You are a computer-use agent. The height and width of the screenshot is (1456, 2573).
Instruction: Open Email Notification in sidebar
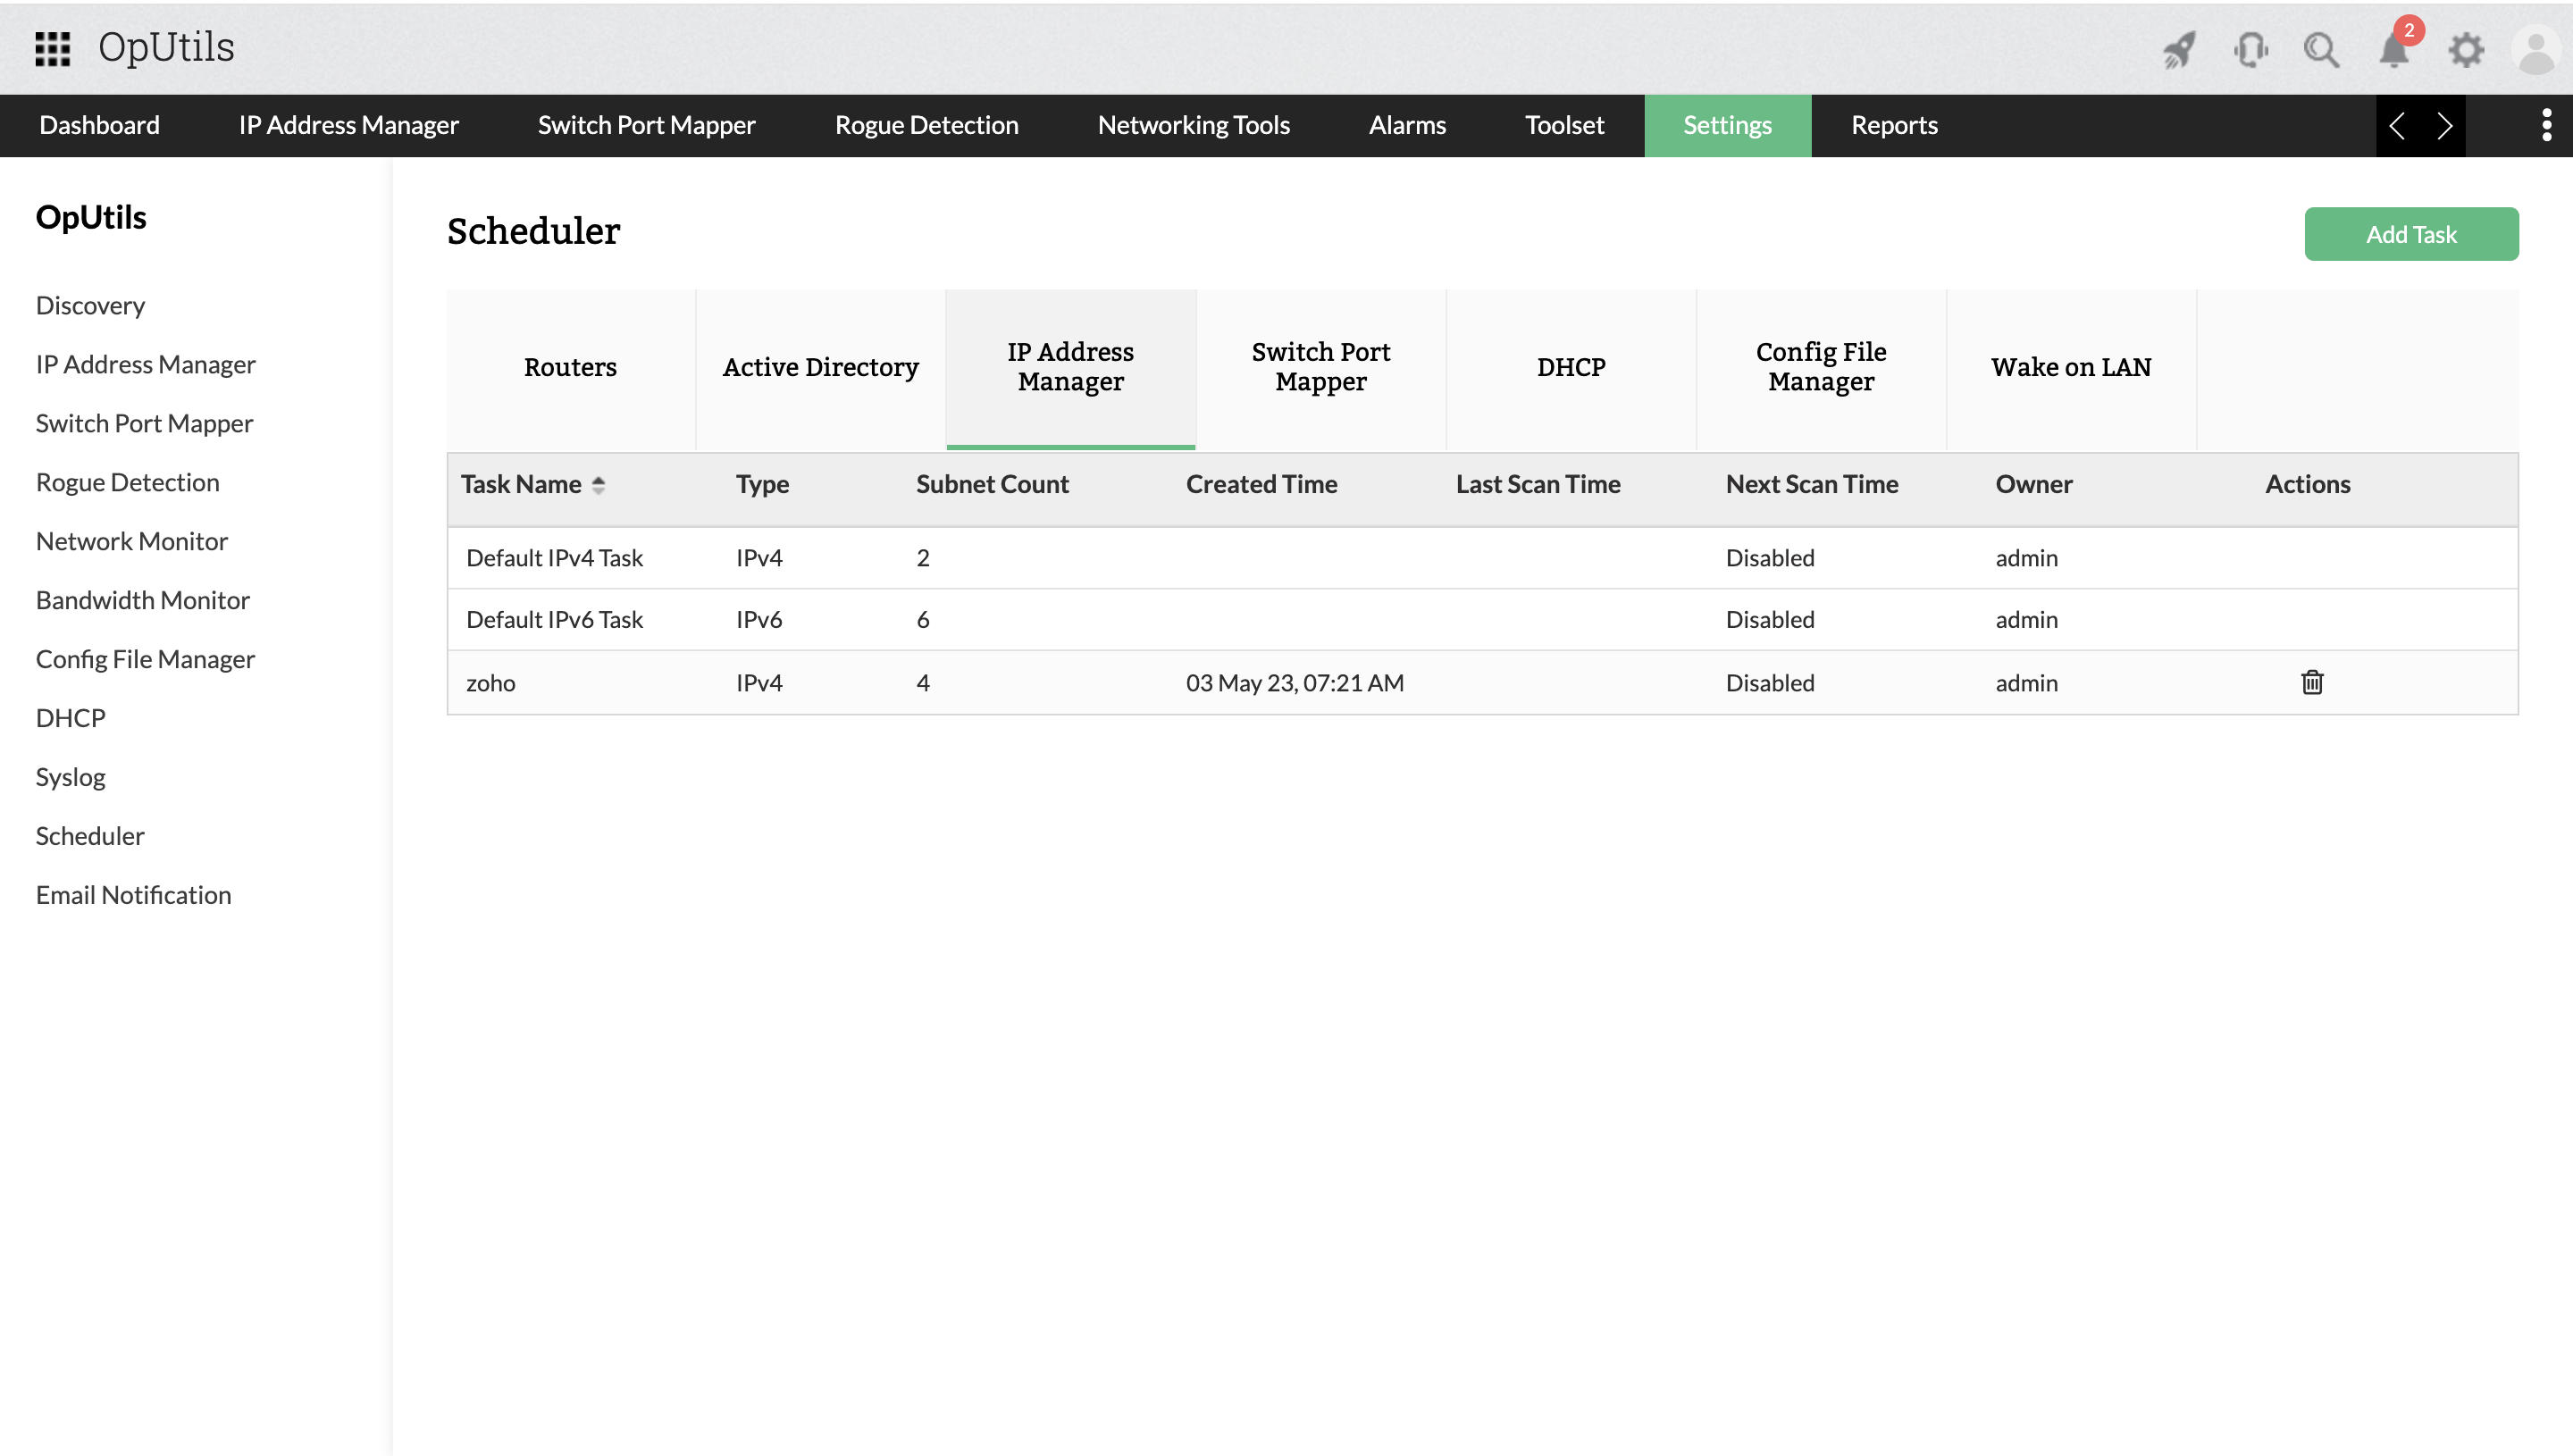pos(133,895)
